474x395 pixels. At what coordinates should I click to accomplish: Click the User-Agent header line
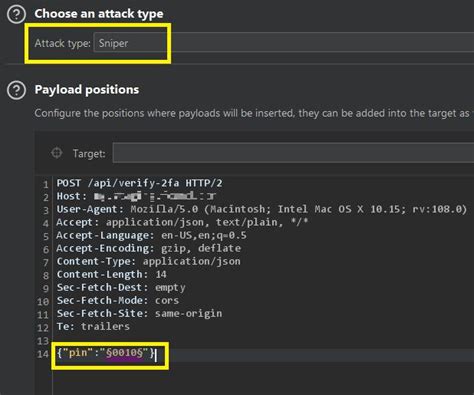pyautogui.click(x=262, y=209)
